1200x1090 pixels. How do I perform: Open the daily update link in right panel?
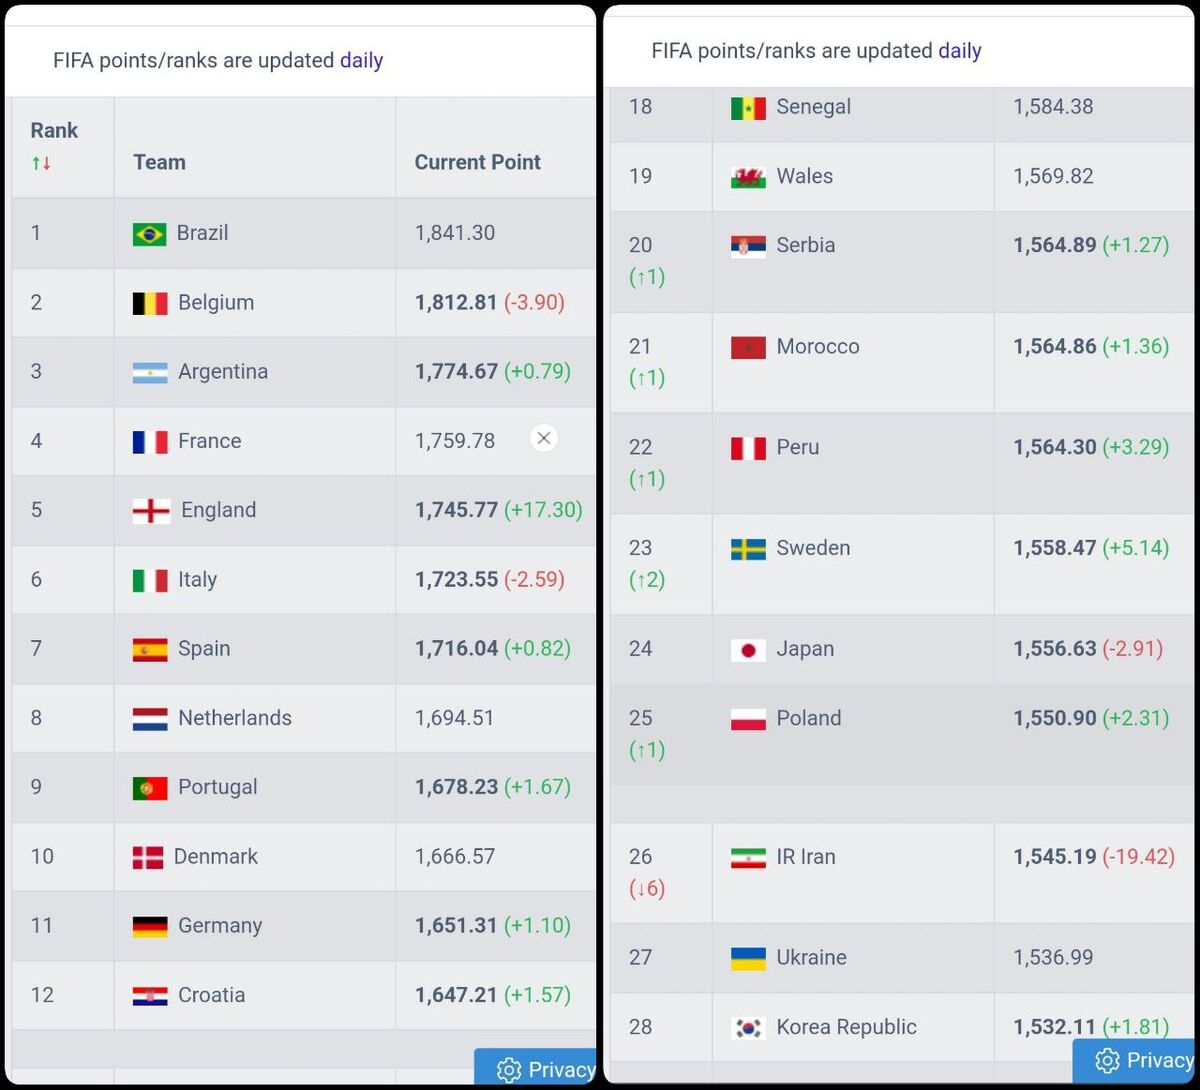click(960, 50)
